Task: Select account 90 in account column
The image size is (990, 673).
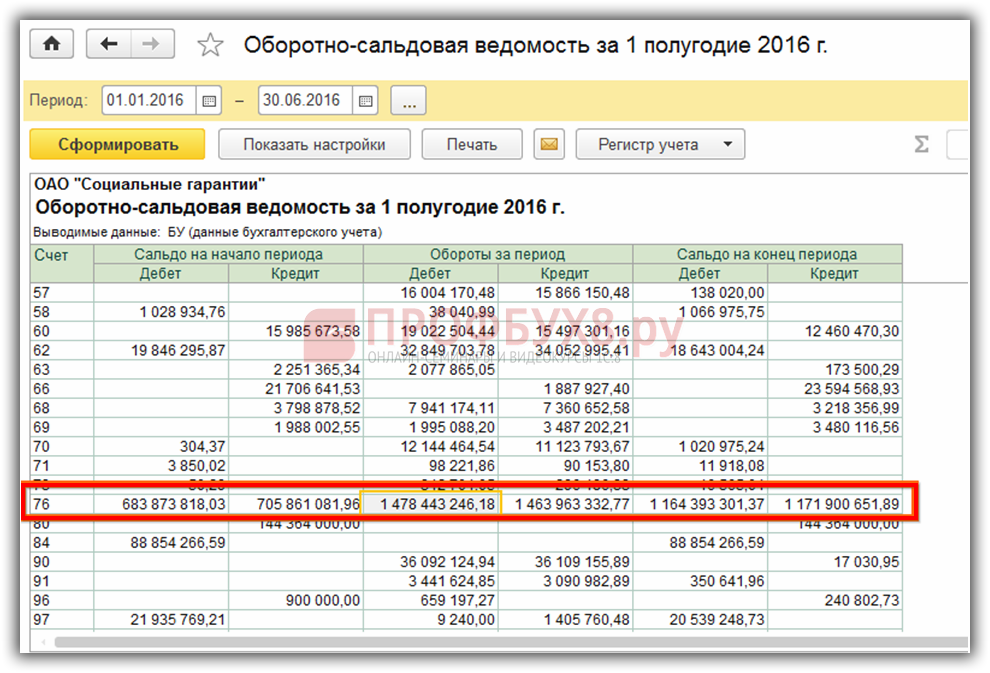Action: click(62, 562)
